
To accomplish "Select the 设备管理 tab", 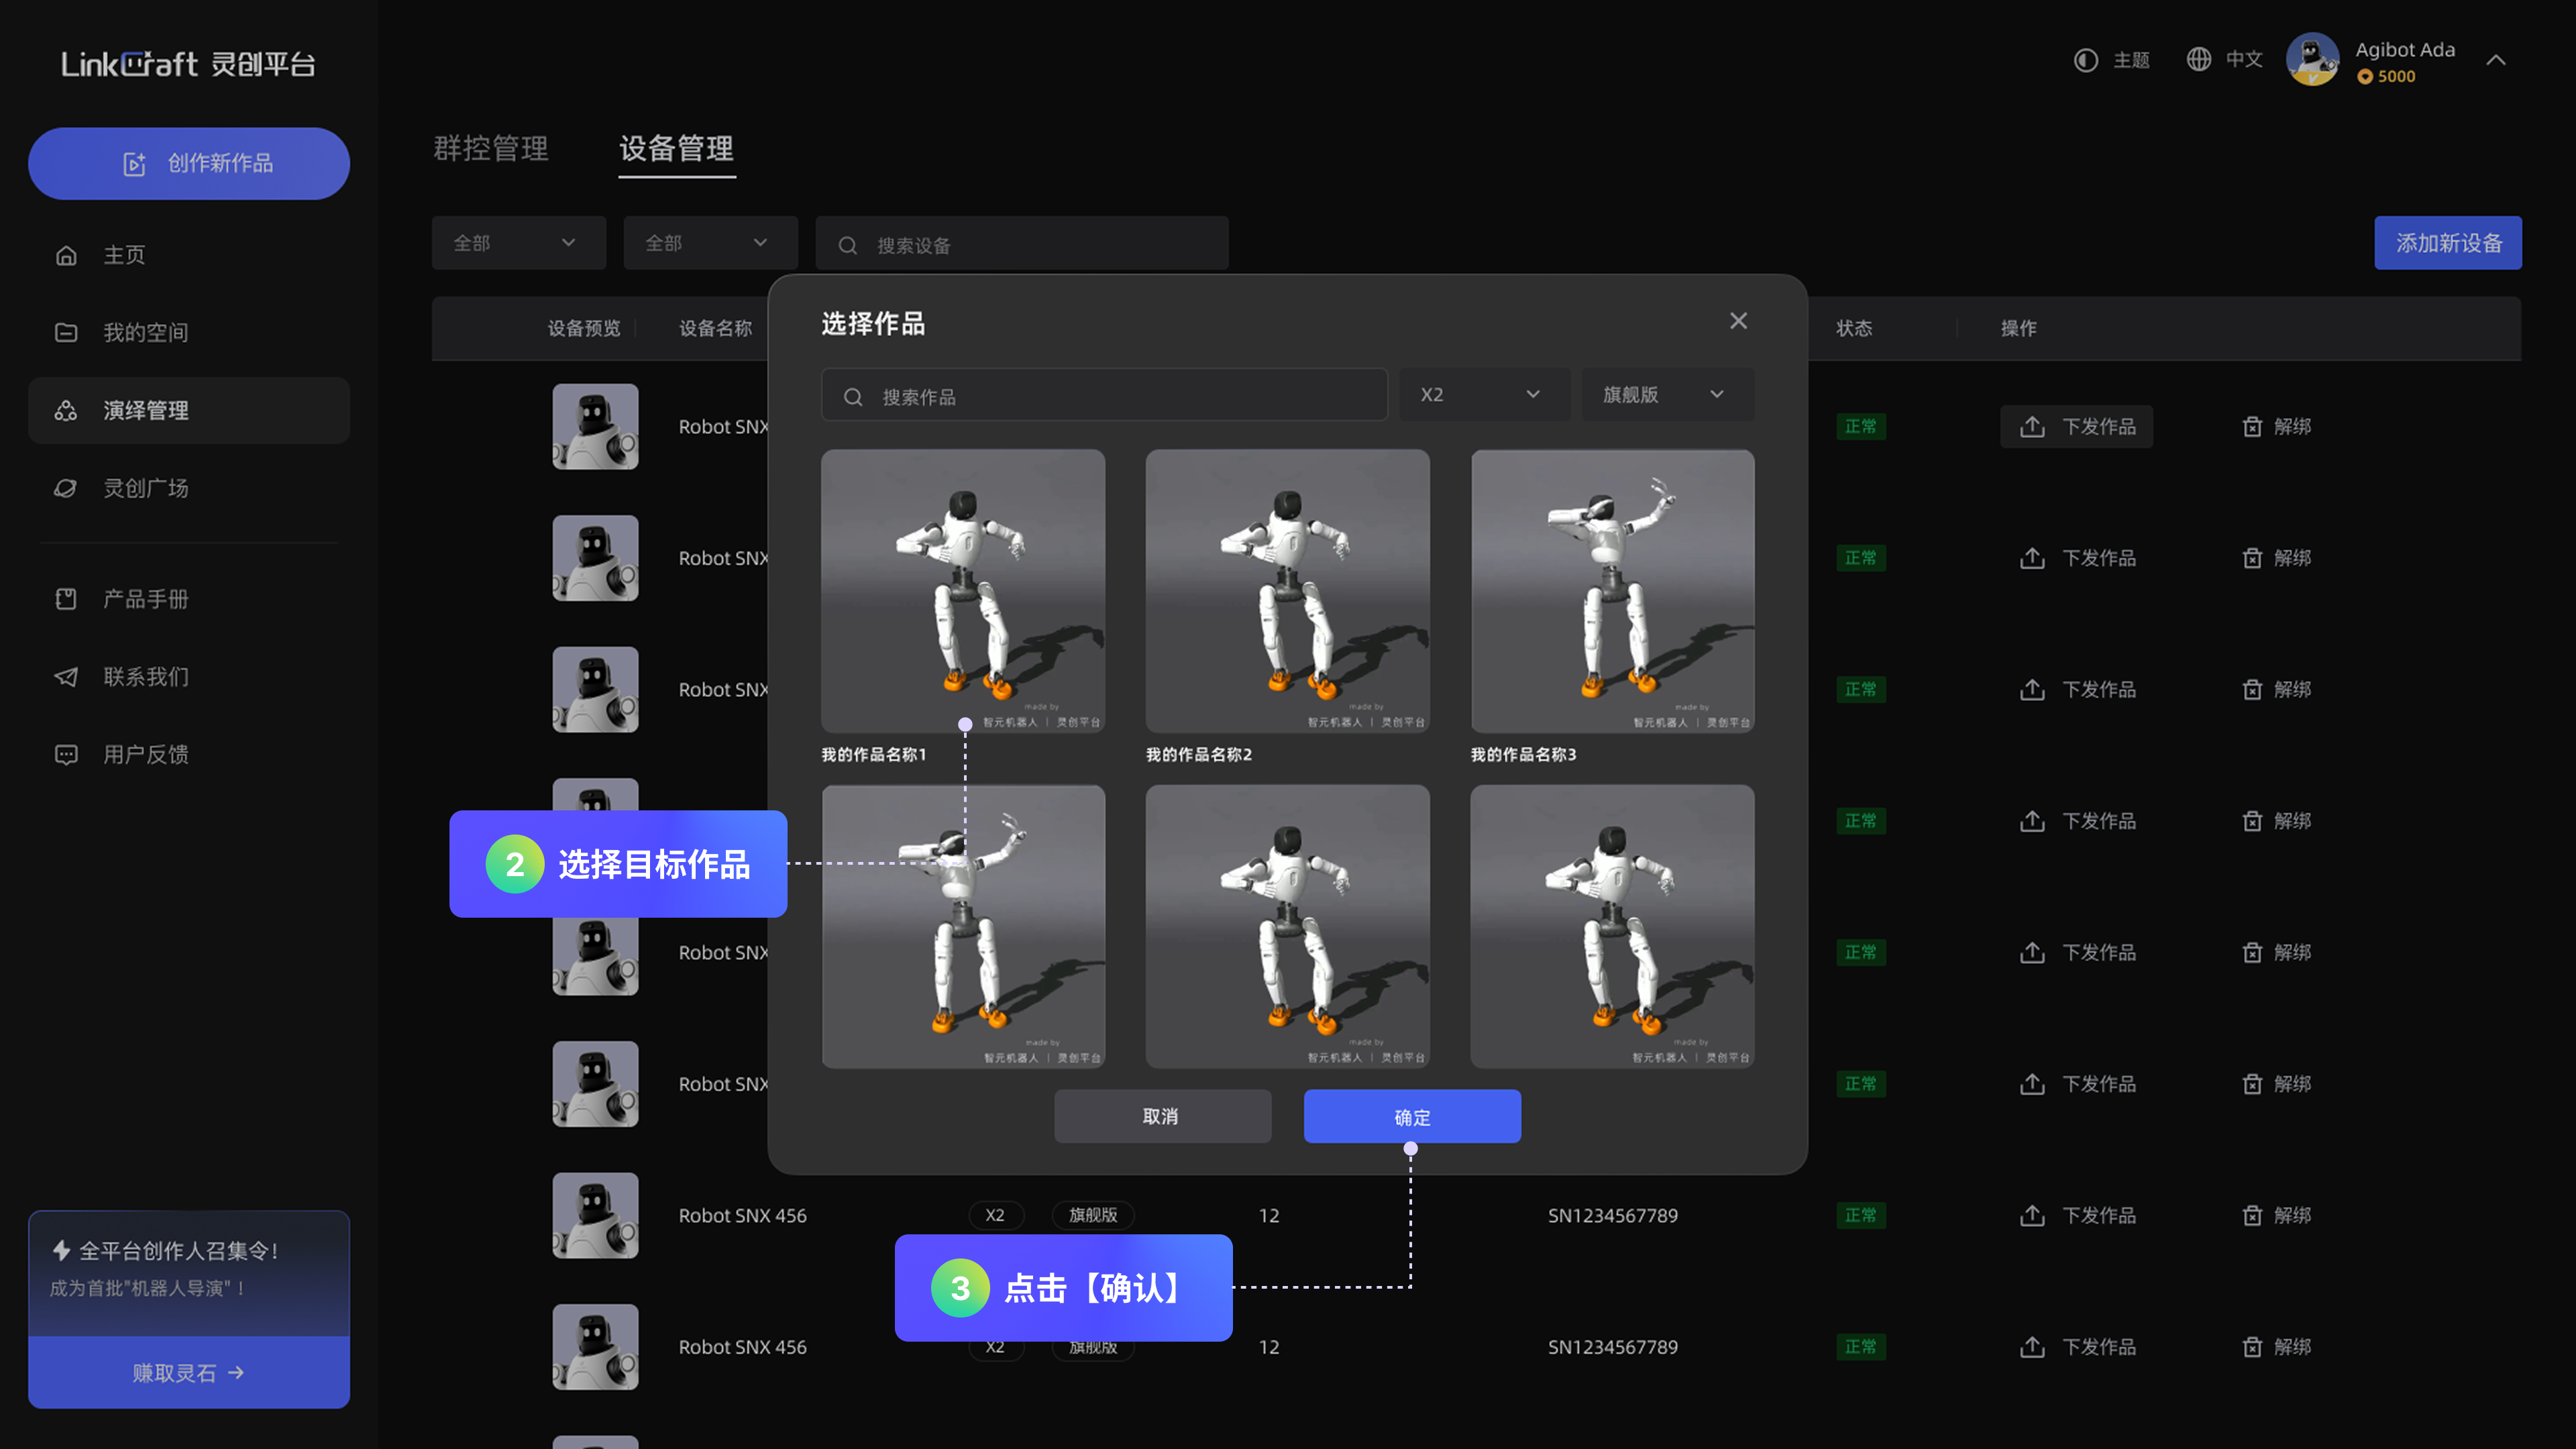I will click(x=676, y=149).
